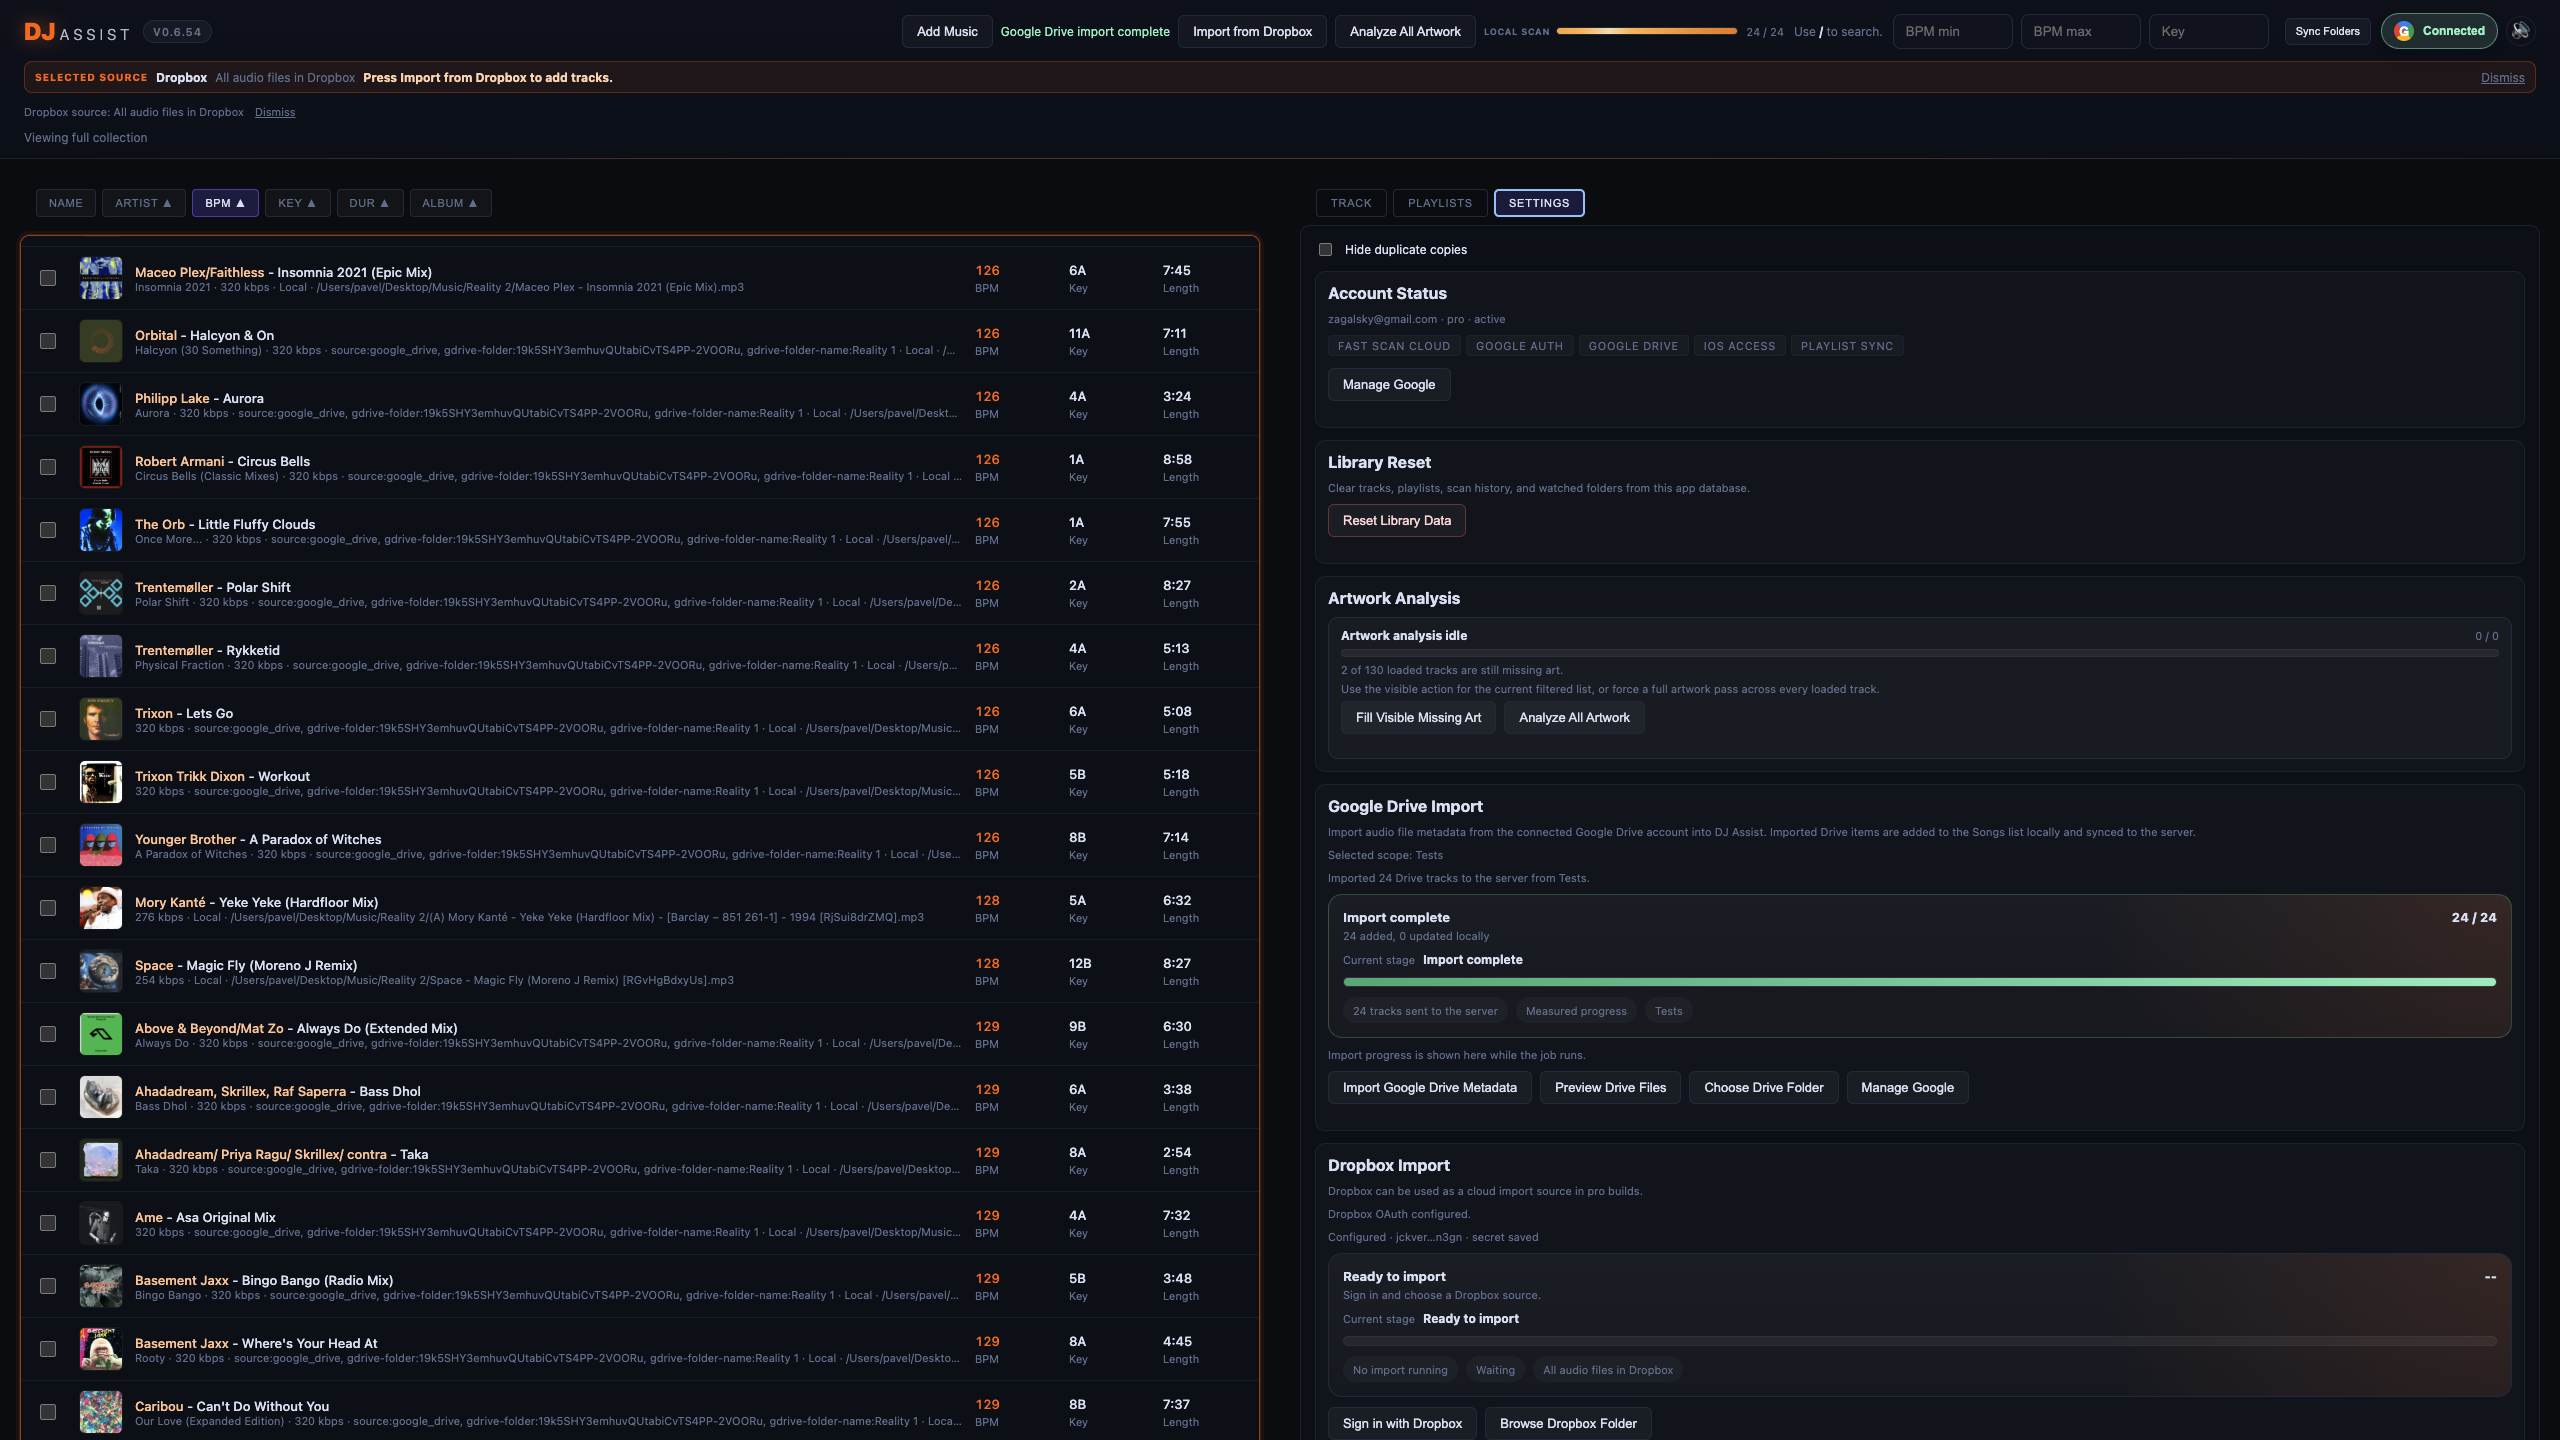
Task: Click the Space Magic Fly cover art
Action: (101, 971)
